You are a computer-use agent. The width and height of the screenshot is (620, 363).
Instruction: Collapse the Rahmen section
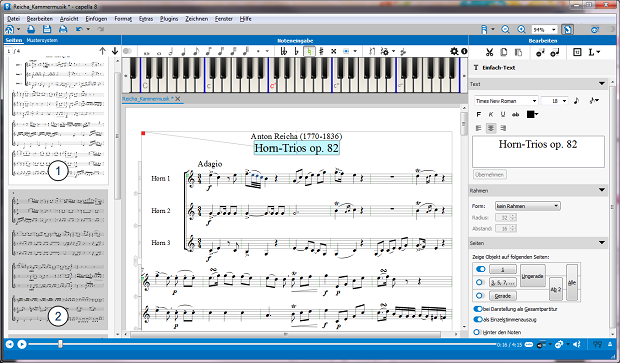(602, 191)
